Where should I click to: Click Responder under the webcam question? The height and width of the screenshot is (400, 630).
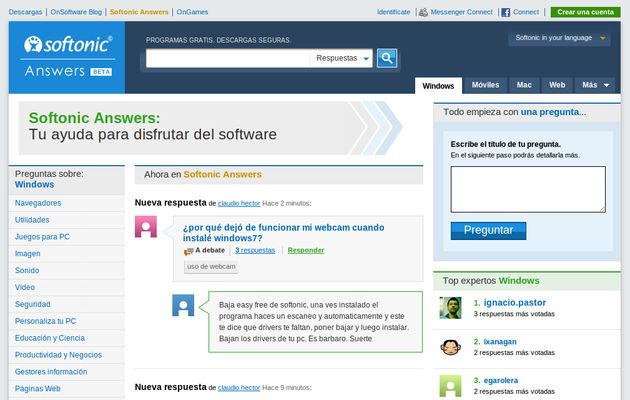(x=306, y=250)
